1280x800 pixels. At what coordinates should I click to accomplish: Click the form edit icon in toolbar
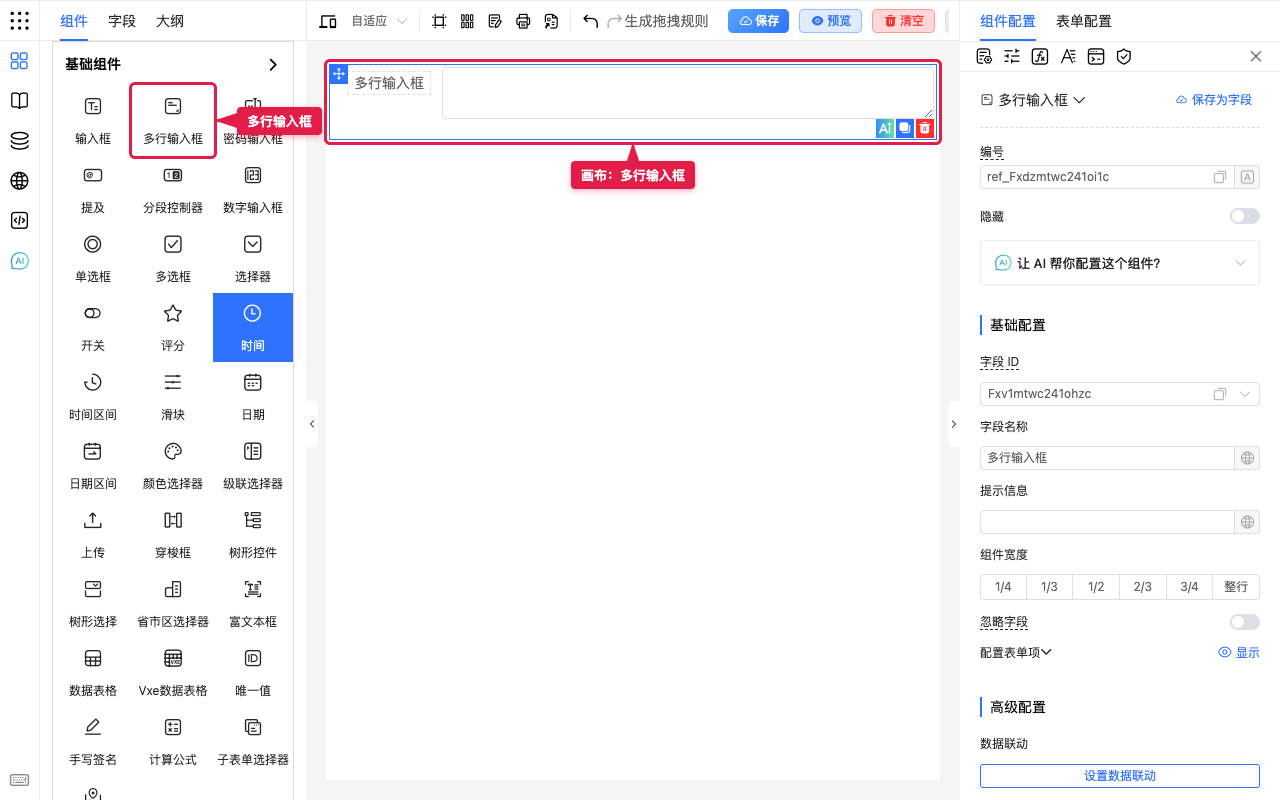(x=495, y=21)
